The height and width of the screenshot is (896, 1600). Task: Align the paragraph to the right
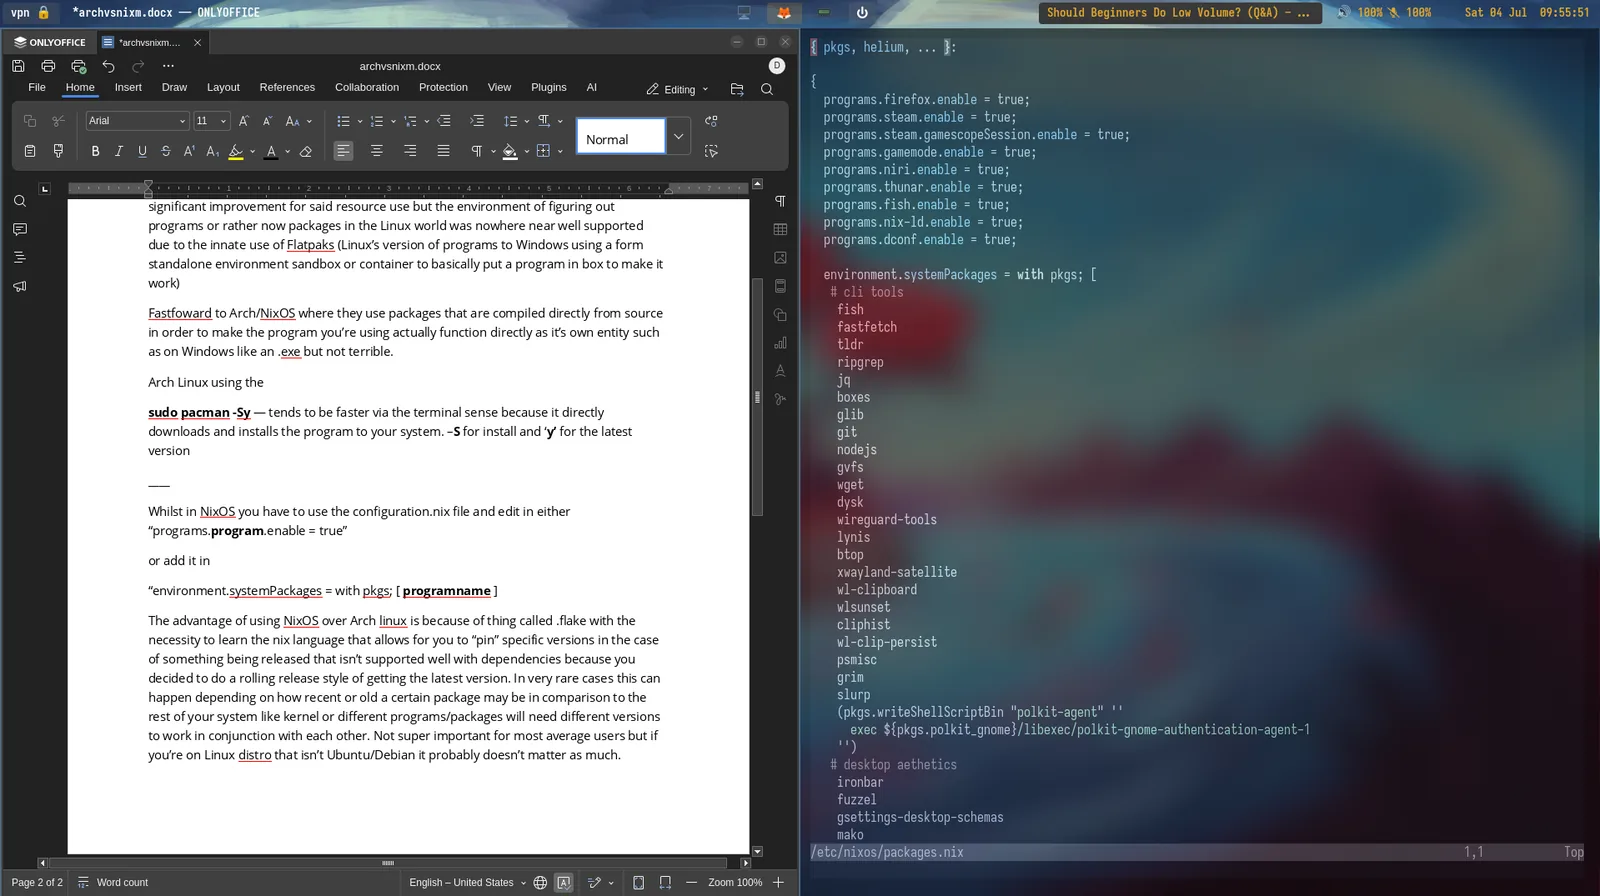pos(410,151)
